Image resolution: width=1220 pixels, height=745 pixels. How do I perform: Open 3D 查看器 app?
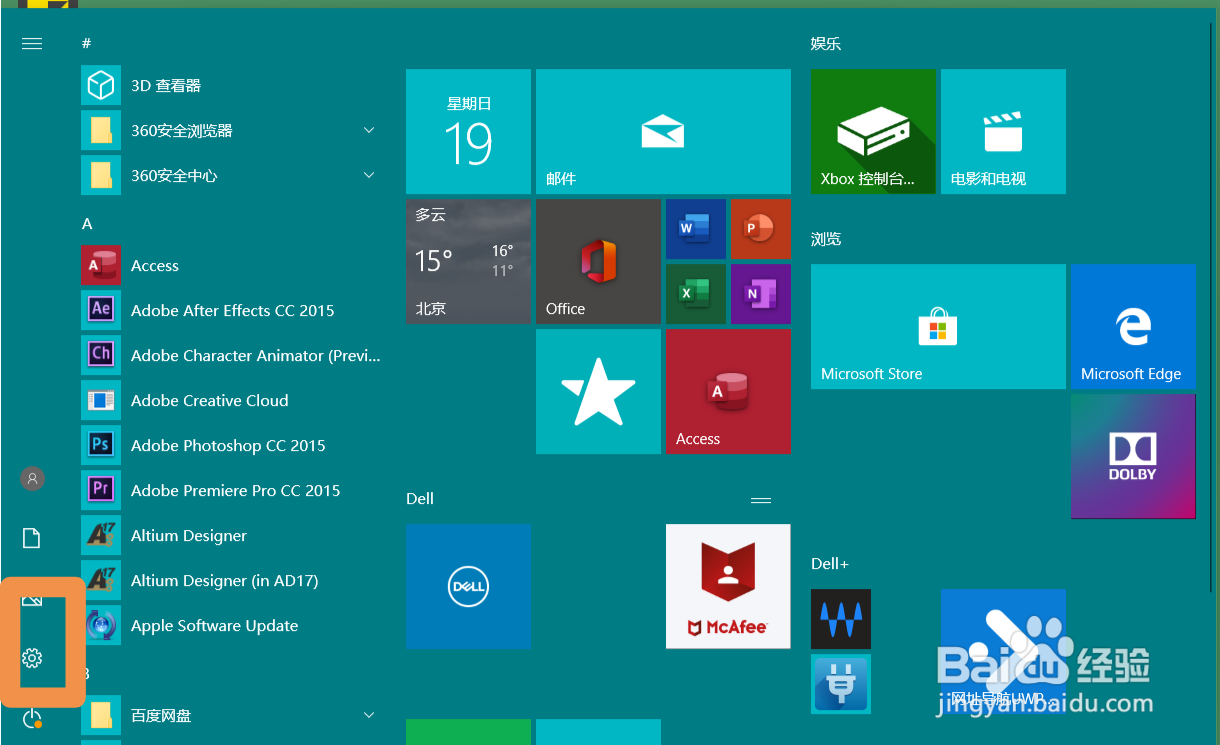(x=231, y=86)
